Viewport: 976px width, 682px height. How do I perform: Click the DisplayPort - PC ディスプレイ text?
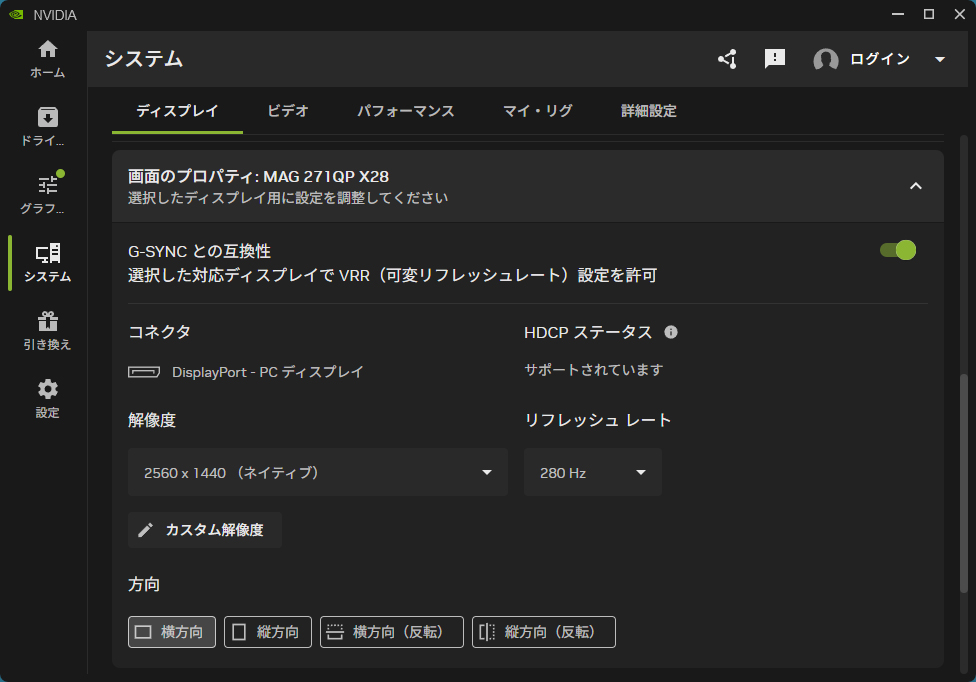pos(268,372)
